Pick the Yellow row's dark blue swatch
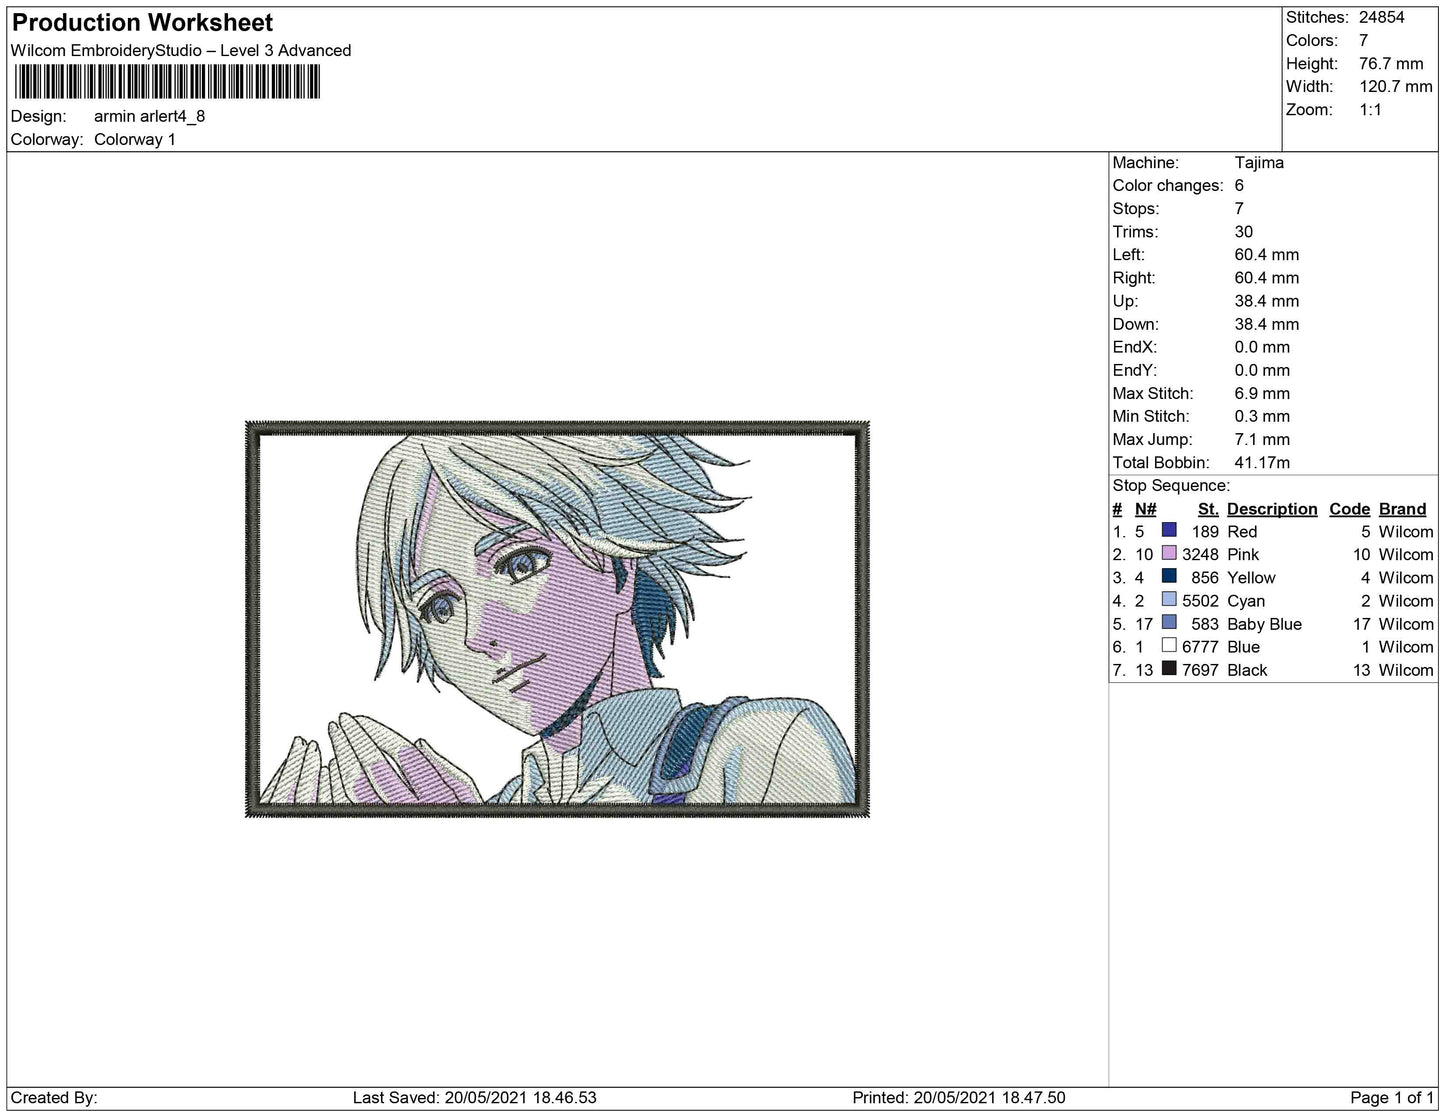 click(x=1168, y=576)
